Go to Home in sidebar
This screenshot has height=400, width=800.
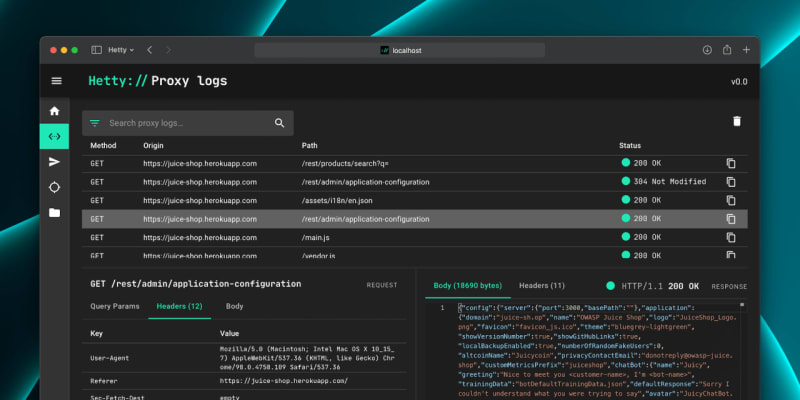click(x=54, y=111)
